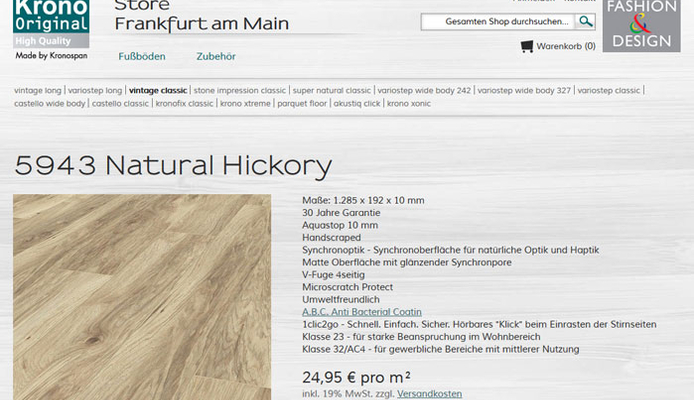Select castello wide body category
Image resolution: width=694 pixels, height=400 pixels.
pyautogui.click(x=50, y=104)
